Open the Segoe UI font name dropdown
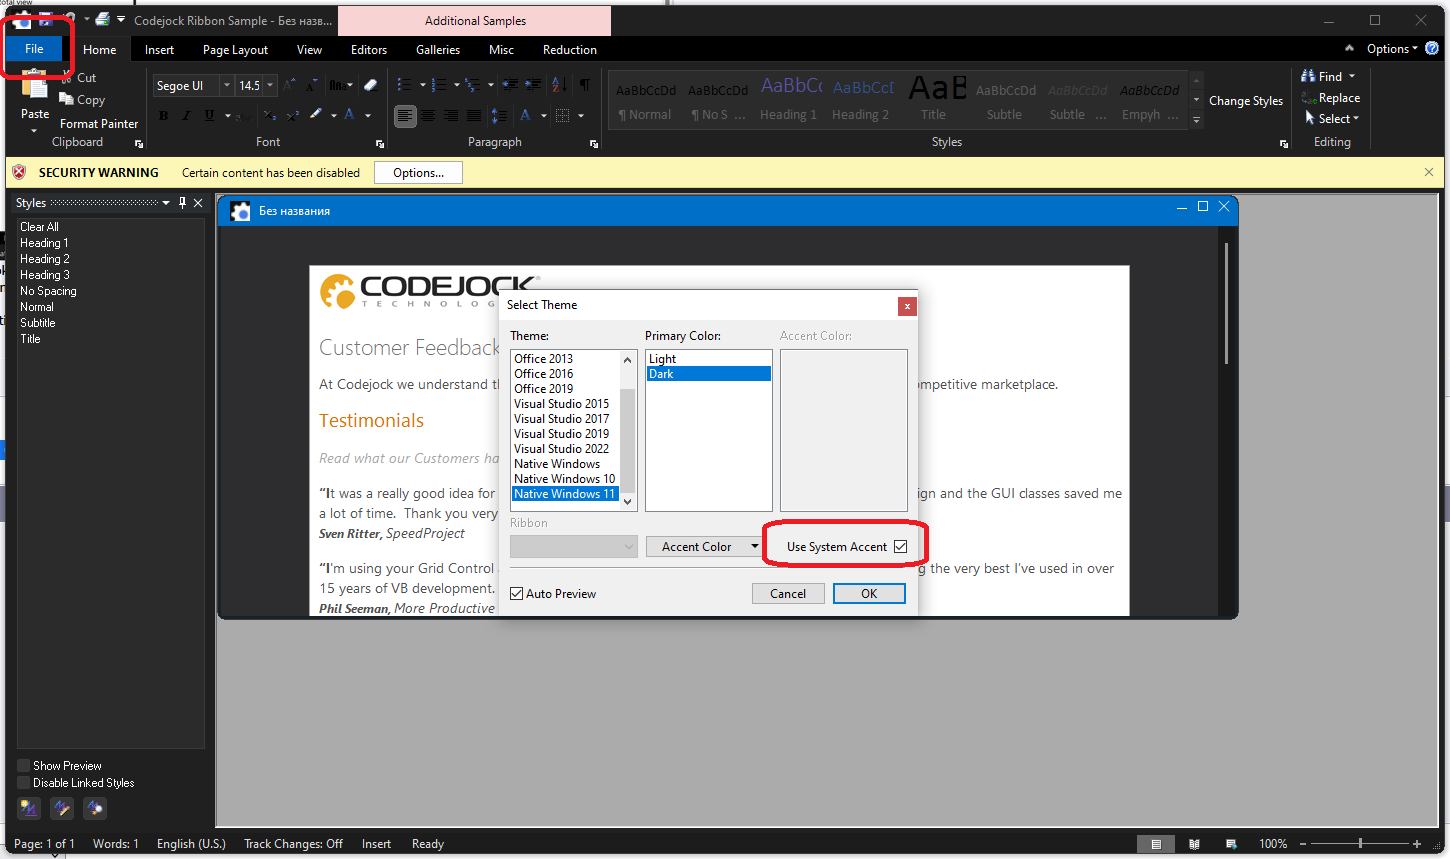 227,86
